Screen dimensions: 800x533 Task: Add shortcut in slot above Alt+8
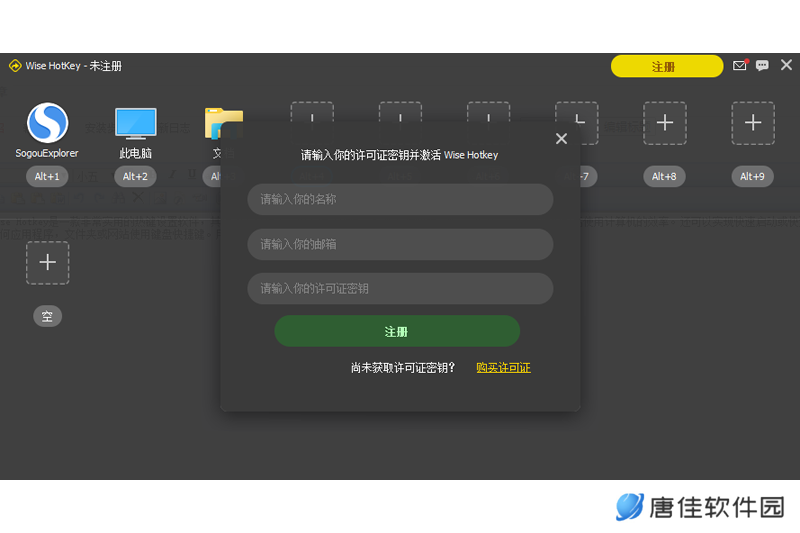click(664, 123)
